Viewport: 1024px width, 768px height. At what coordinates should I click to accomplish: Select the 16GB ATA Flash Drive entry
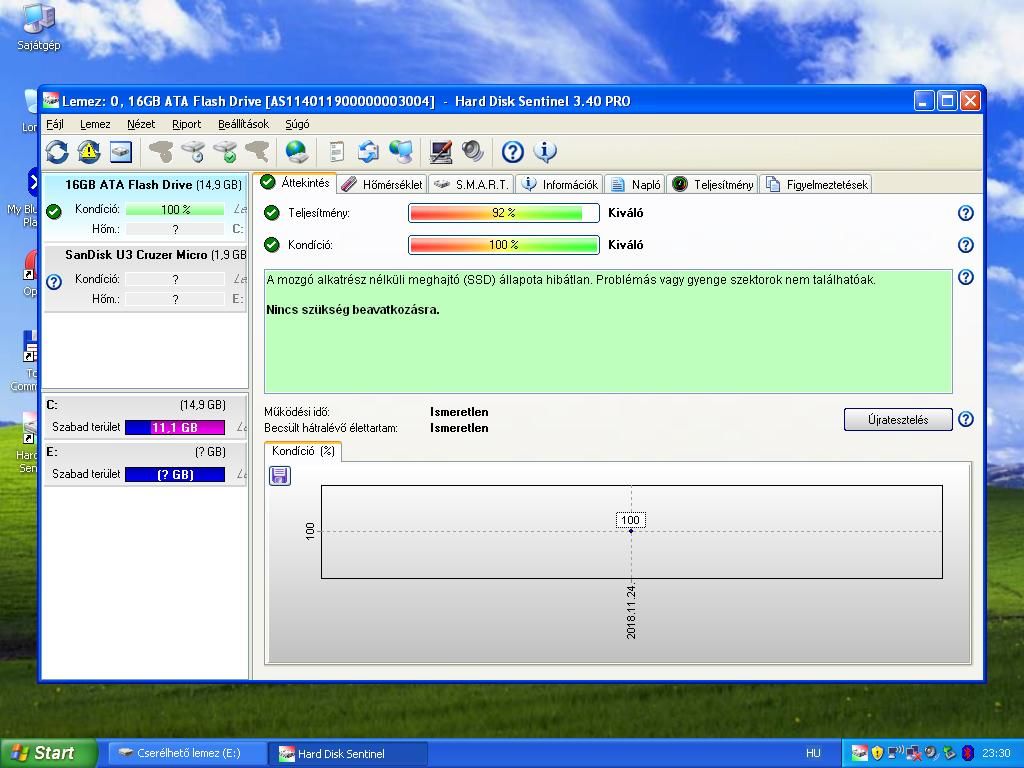tap(145, 208)
